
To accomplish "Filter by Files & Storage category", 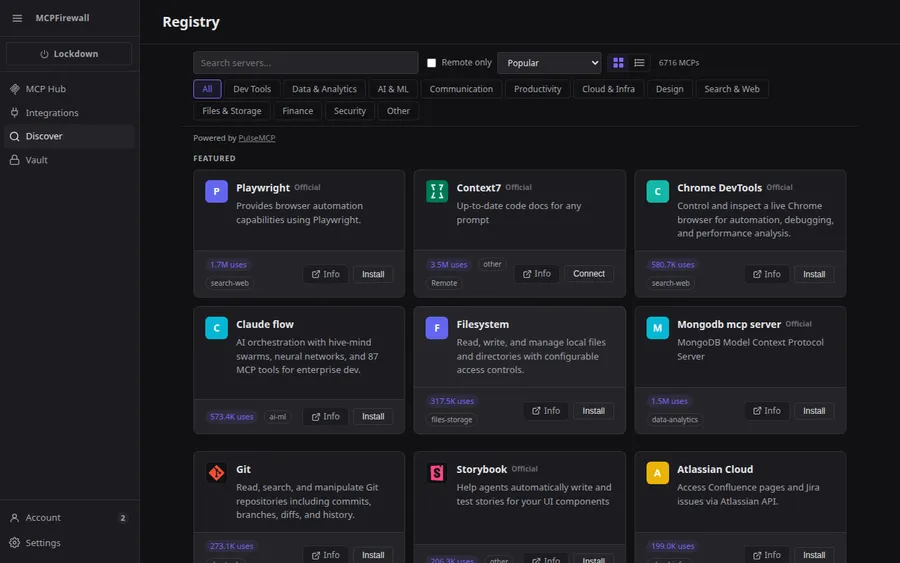I will pos(232,111).
